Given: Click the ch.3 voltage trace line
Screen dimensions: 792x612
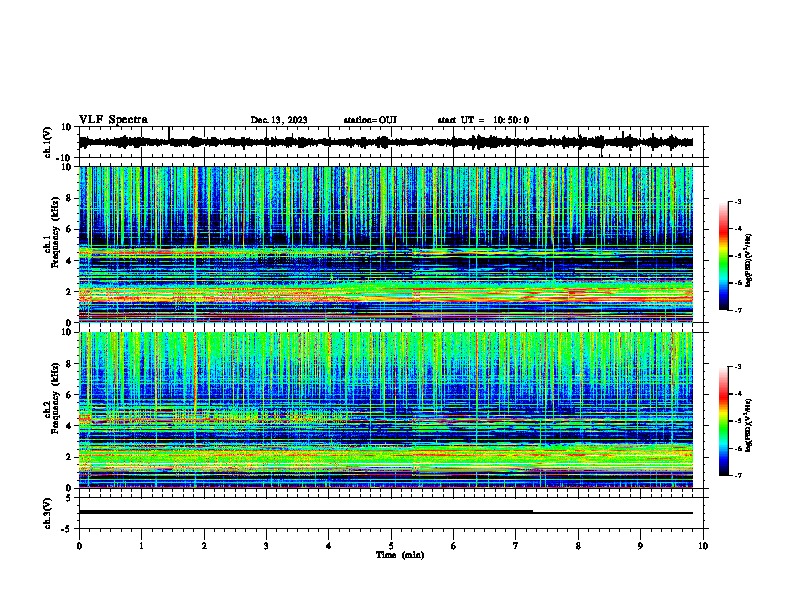Looking at the screenshot, I should tap(386, 512).
